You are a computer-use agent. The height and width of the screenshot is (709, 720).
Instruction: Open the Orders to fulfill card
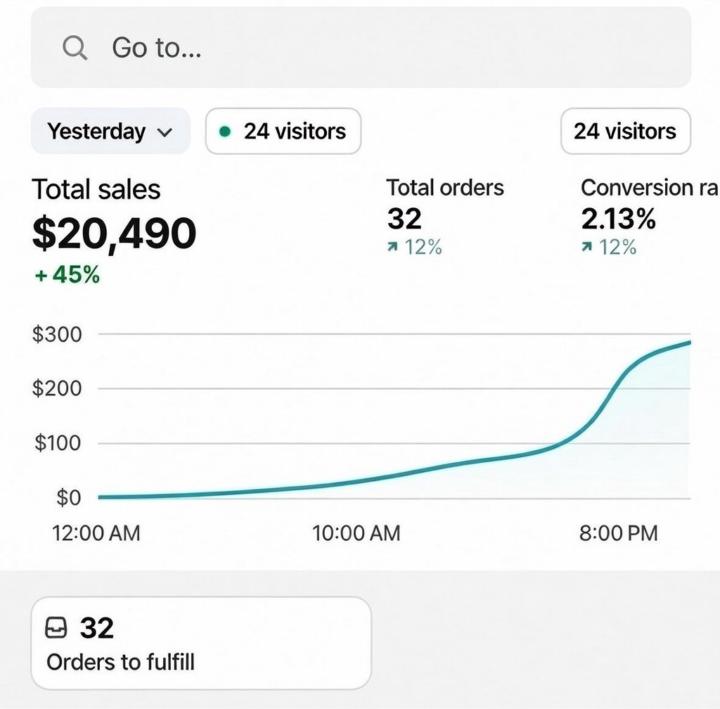[x=200, y=643]
